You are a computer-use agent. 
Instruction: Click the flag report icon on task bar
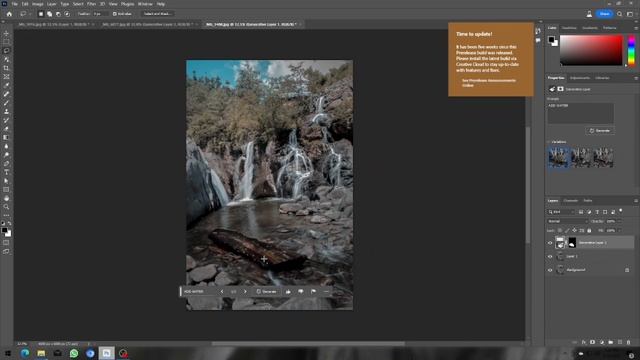pos(313,291)
